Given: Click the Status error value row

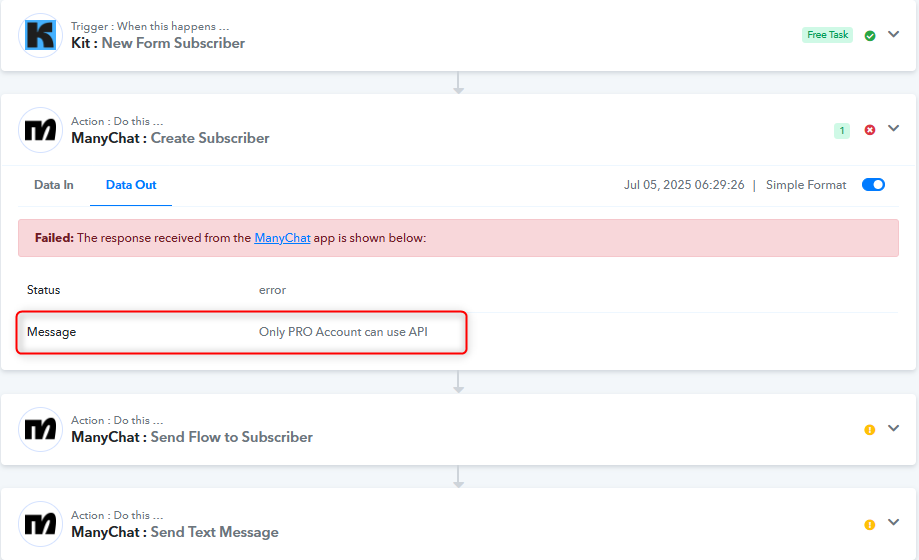Looking at the screenshot, I should (458, 290).
